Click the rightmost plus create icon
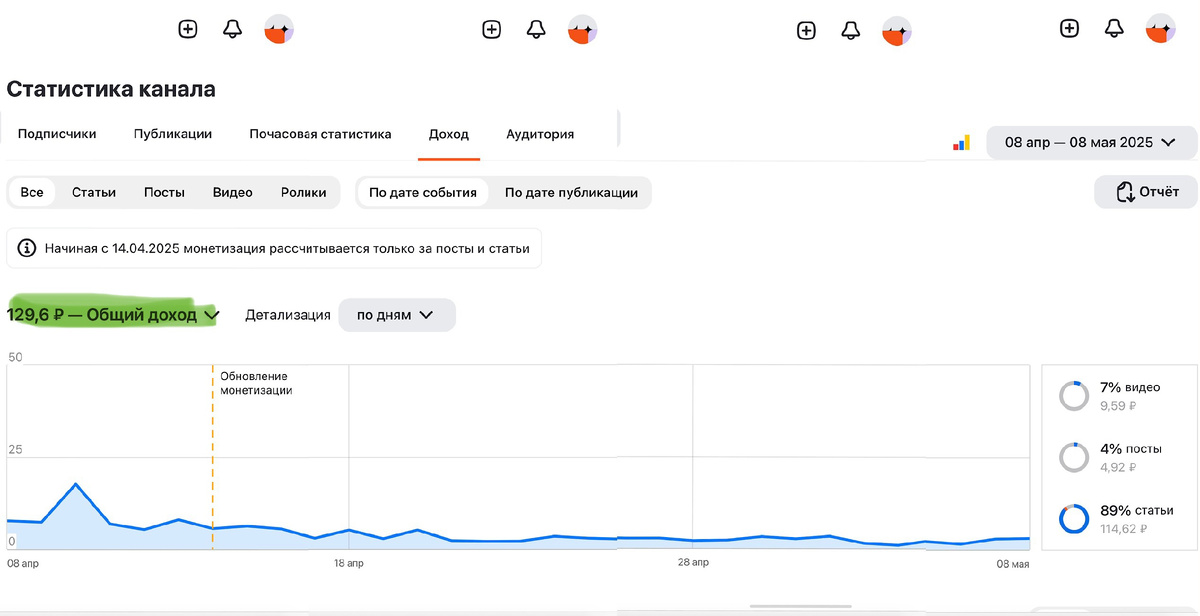 [x=1070, y=29]
